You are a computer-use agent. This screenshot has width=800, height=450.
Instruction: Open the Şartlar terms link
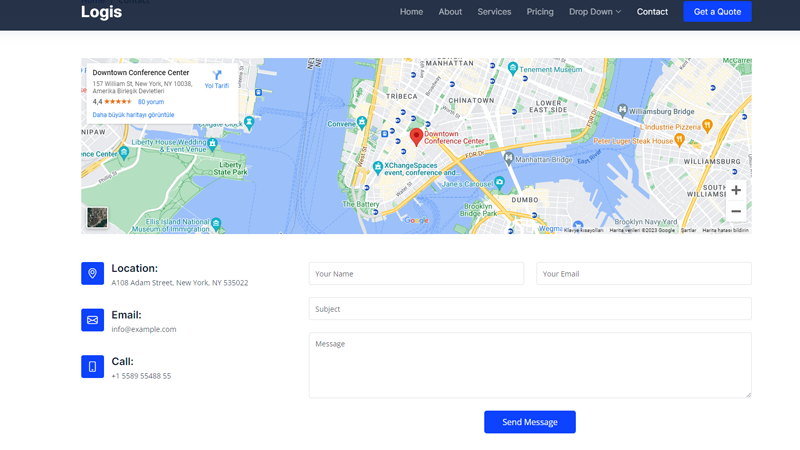[x=688, y=231]
